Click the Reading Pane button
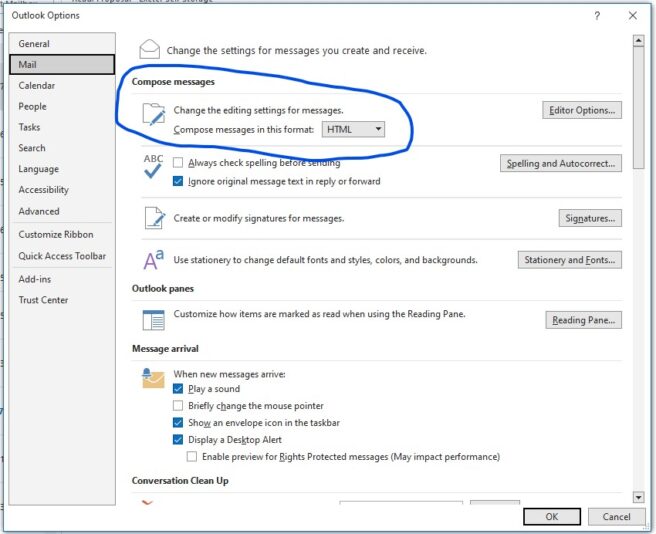The width and height of the screenshot is (656, 534). click(583, 320)
